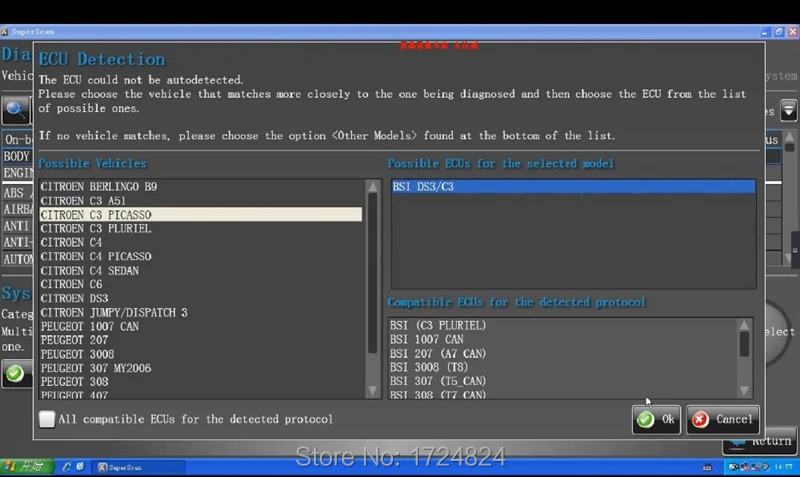800x477 pixels.
Task: Click system tray clock
Action: point(783,467)
